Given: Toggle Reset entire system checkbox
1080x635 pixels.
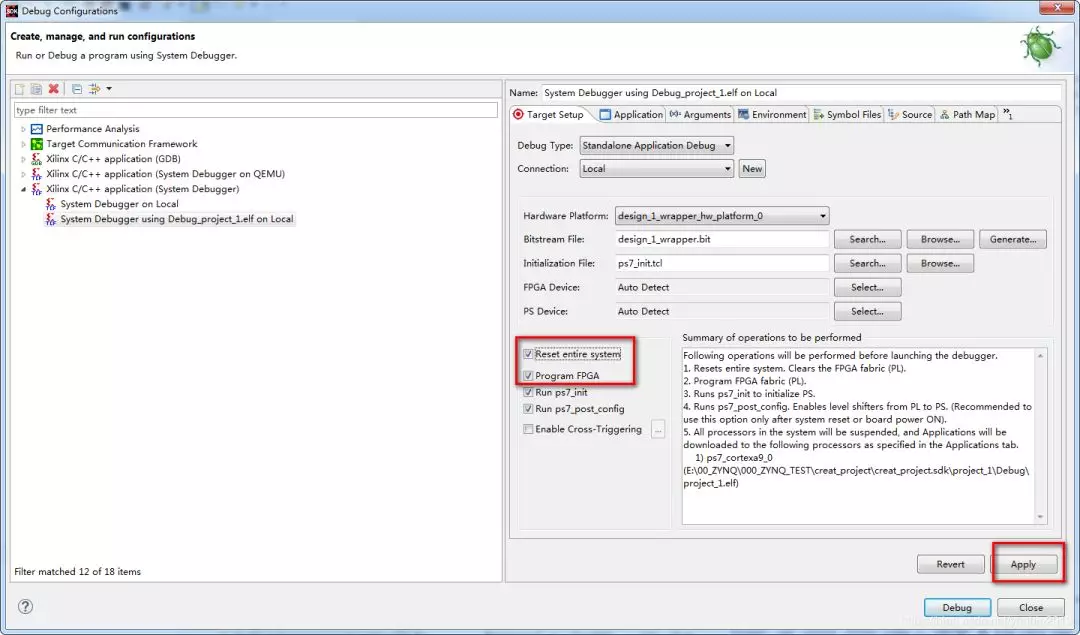Looking at the screenshot, I should click(528, 354).
